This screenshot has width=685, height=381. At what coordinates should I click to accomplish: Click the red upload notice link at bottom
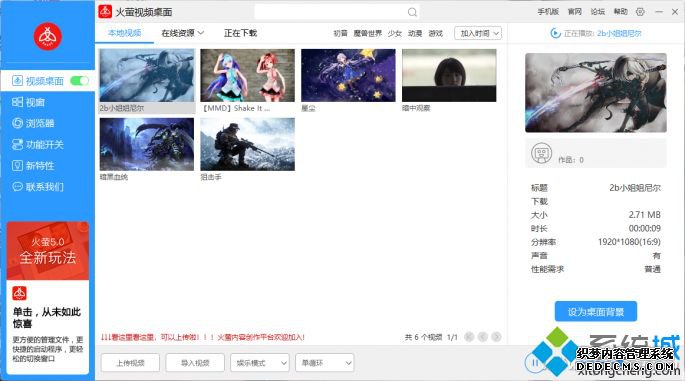[x=203, y=337]
